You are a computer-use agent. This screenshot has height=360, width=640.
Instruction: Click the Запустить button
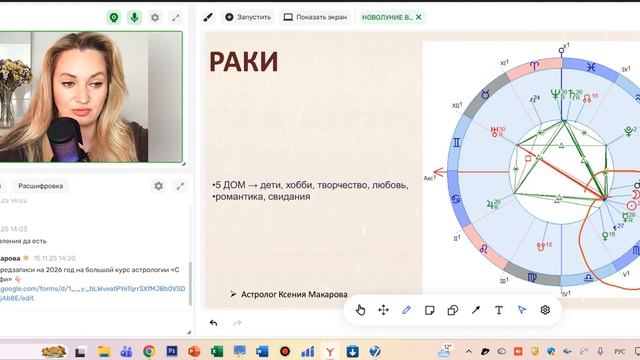[248, 17]
